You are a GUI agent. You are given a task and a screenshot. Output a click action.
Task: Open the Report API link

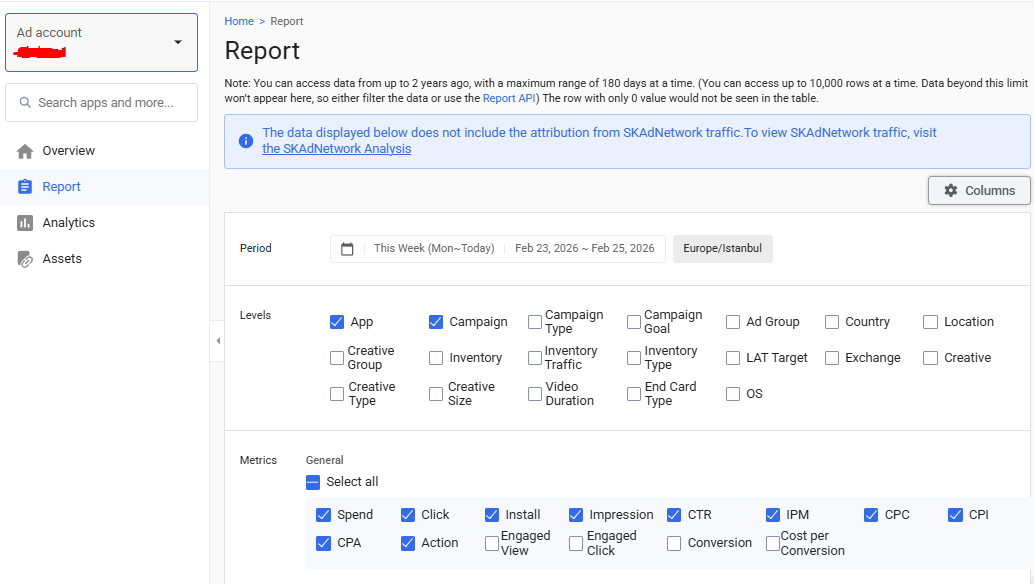tap(510, 98)
